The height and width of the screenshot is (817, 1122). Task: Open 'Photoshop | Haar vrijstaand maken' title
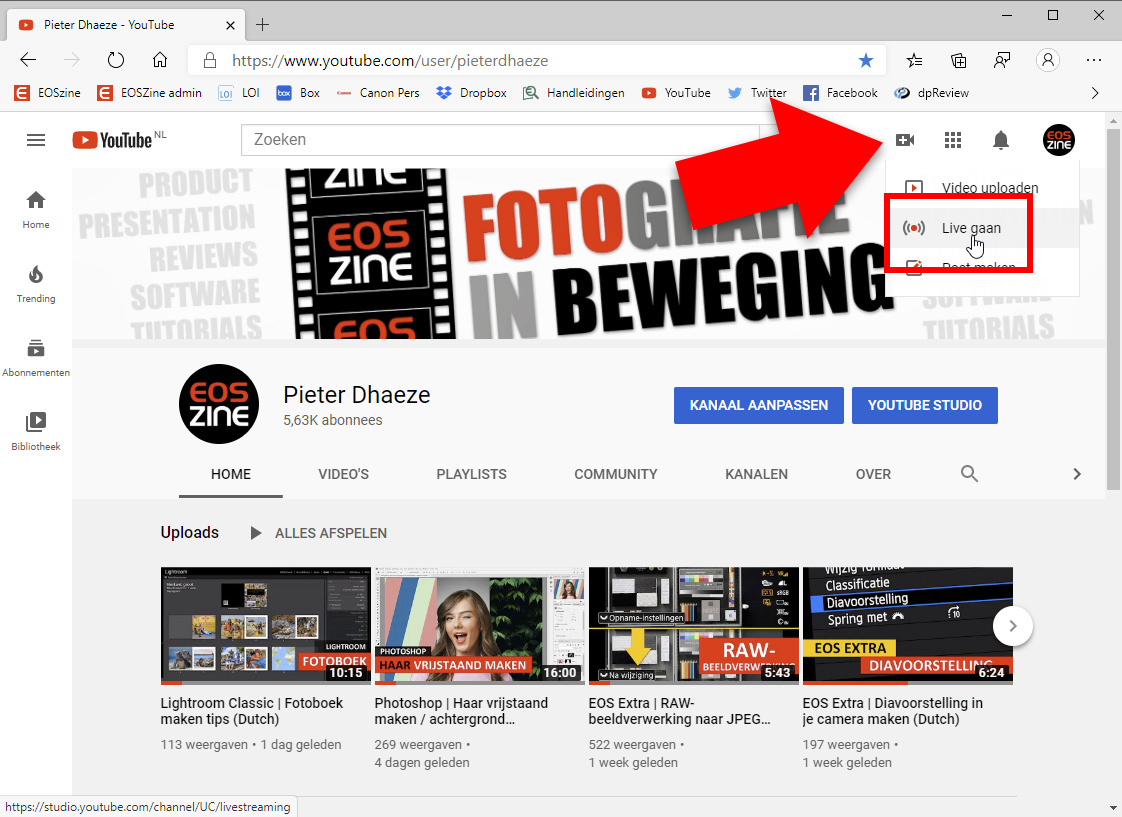coord(462,711)
